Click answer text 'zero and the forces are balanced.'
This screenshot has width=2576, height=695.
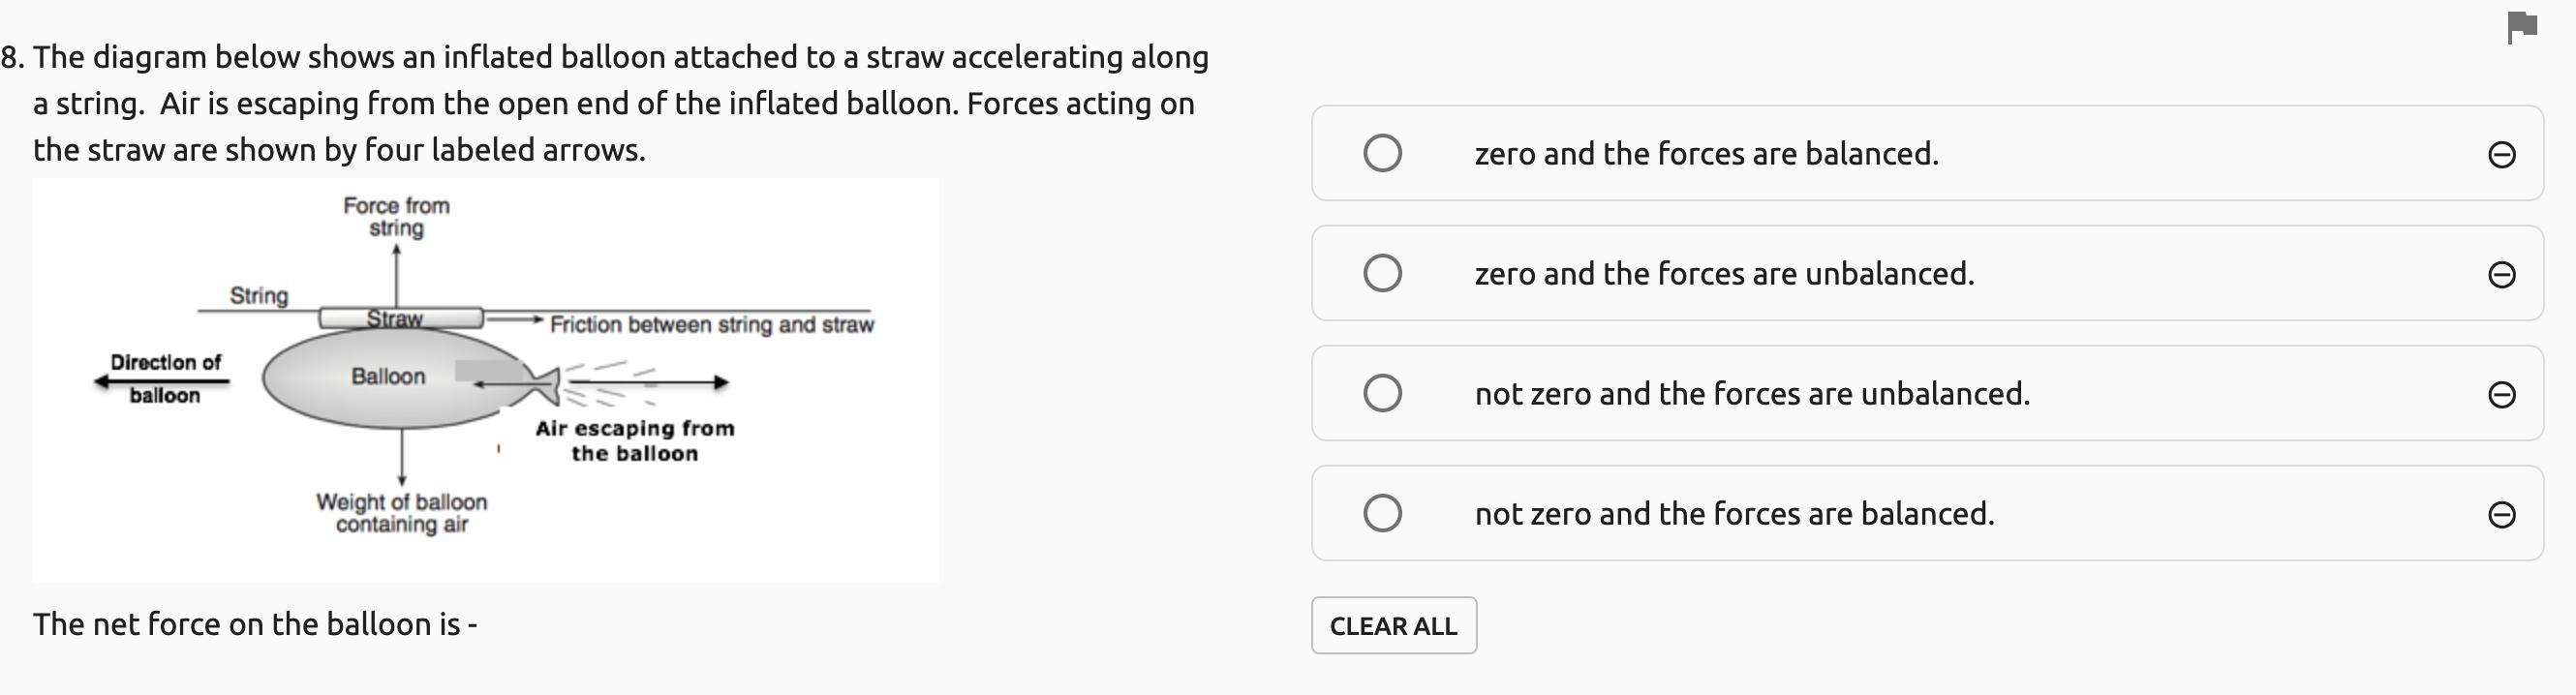point(1706,154)
